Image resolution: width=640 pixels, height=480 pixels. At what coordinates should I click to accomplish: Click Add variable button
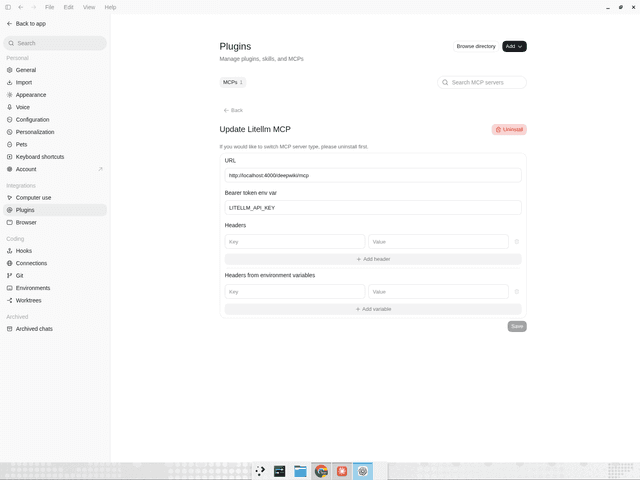click(x=373, y=309)
